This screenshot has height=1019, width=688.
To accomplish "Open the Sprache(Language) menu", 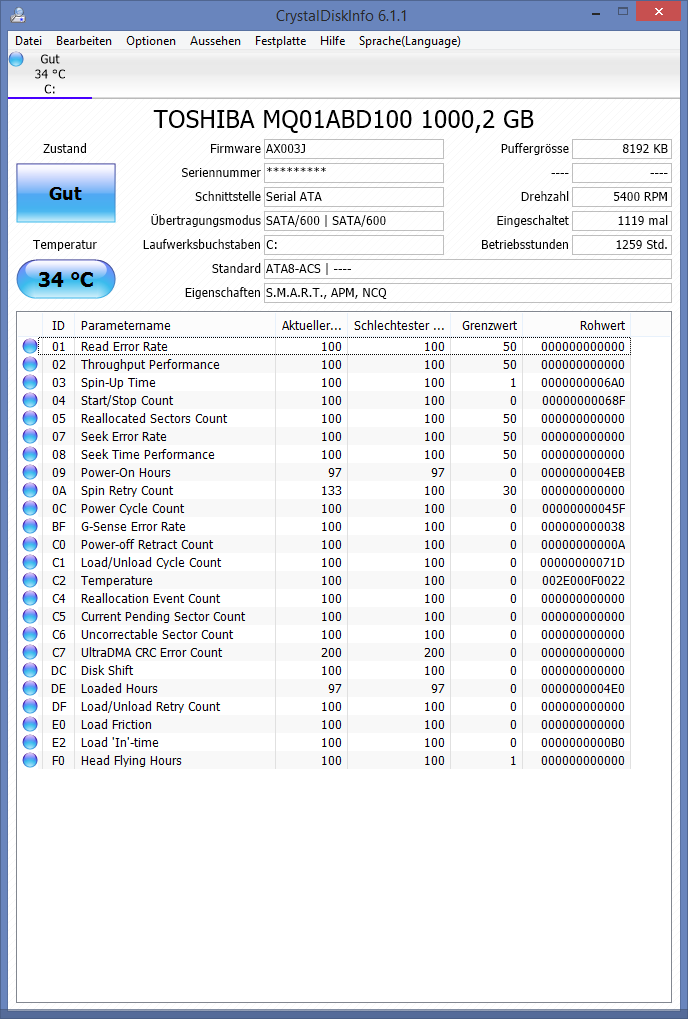I will 409,41.
